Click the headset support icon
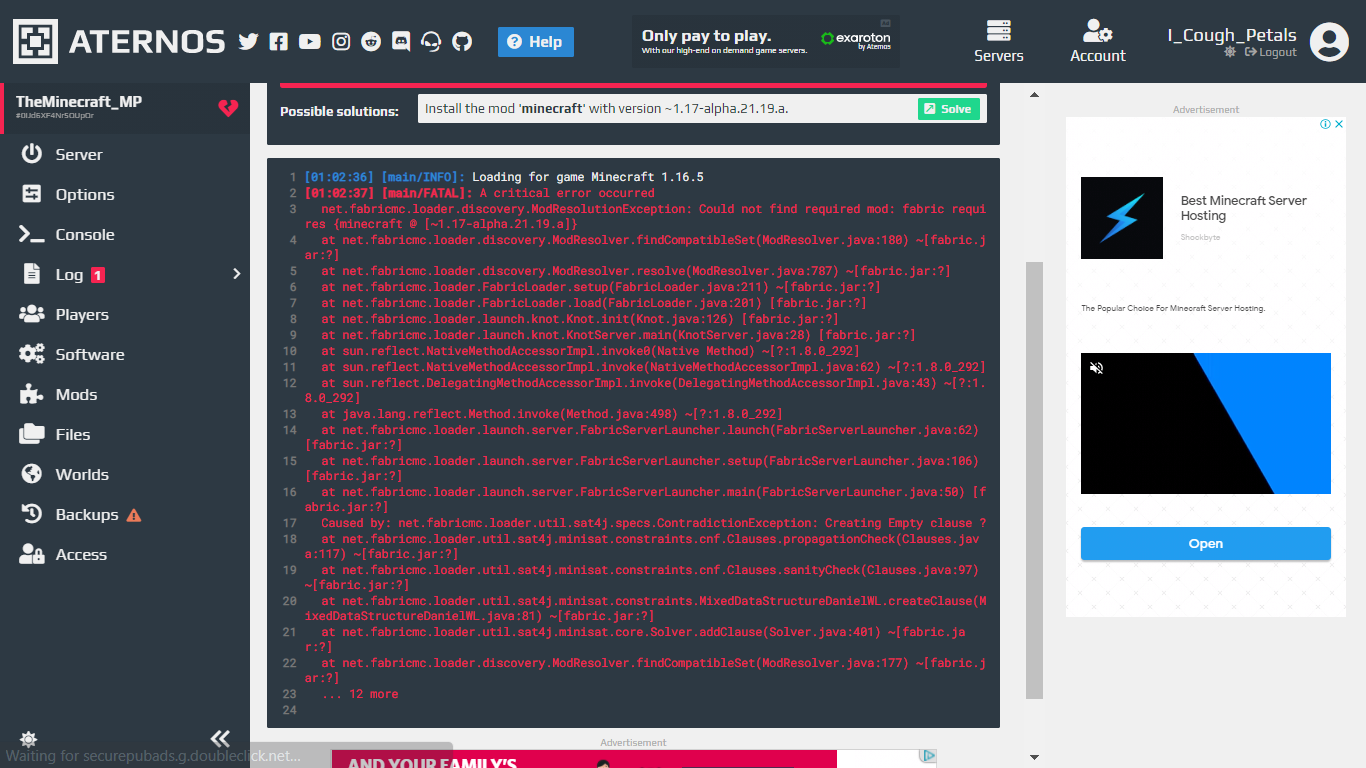 432,41
